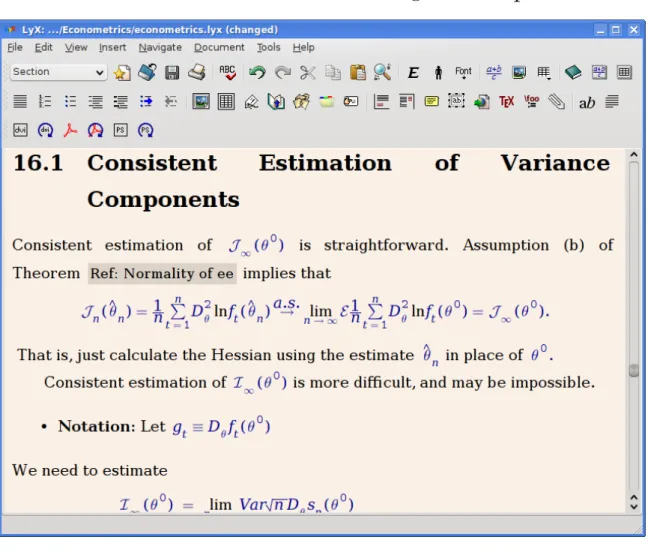Decrease nesting depth (grey arrow icon)

(x=171, y=102)
